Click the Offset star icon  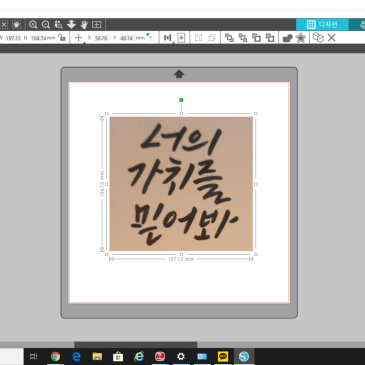(x=301, y=38)
